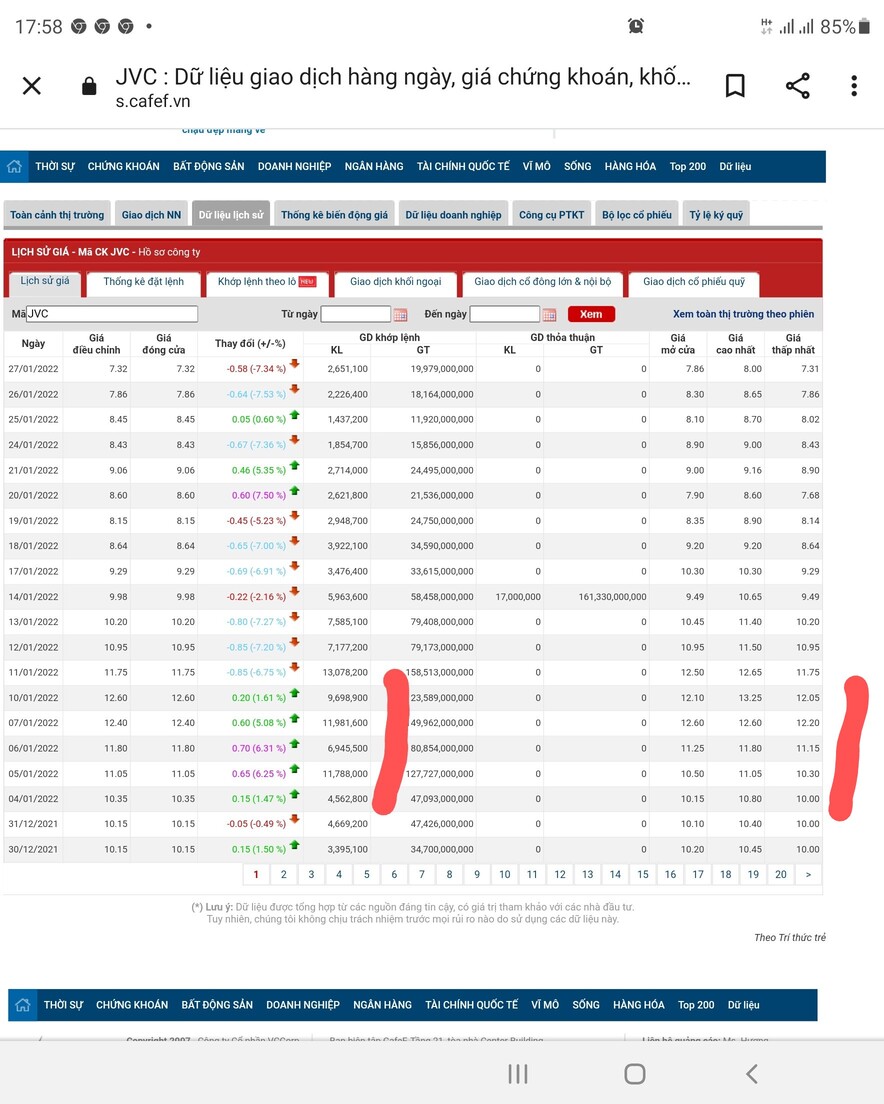Select Khớp lệnh theo lô sub-tab
This screenshot has height=1104, width=884.
tap(267, 282)
